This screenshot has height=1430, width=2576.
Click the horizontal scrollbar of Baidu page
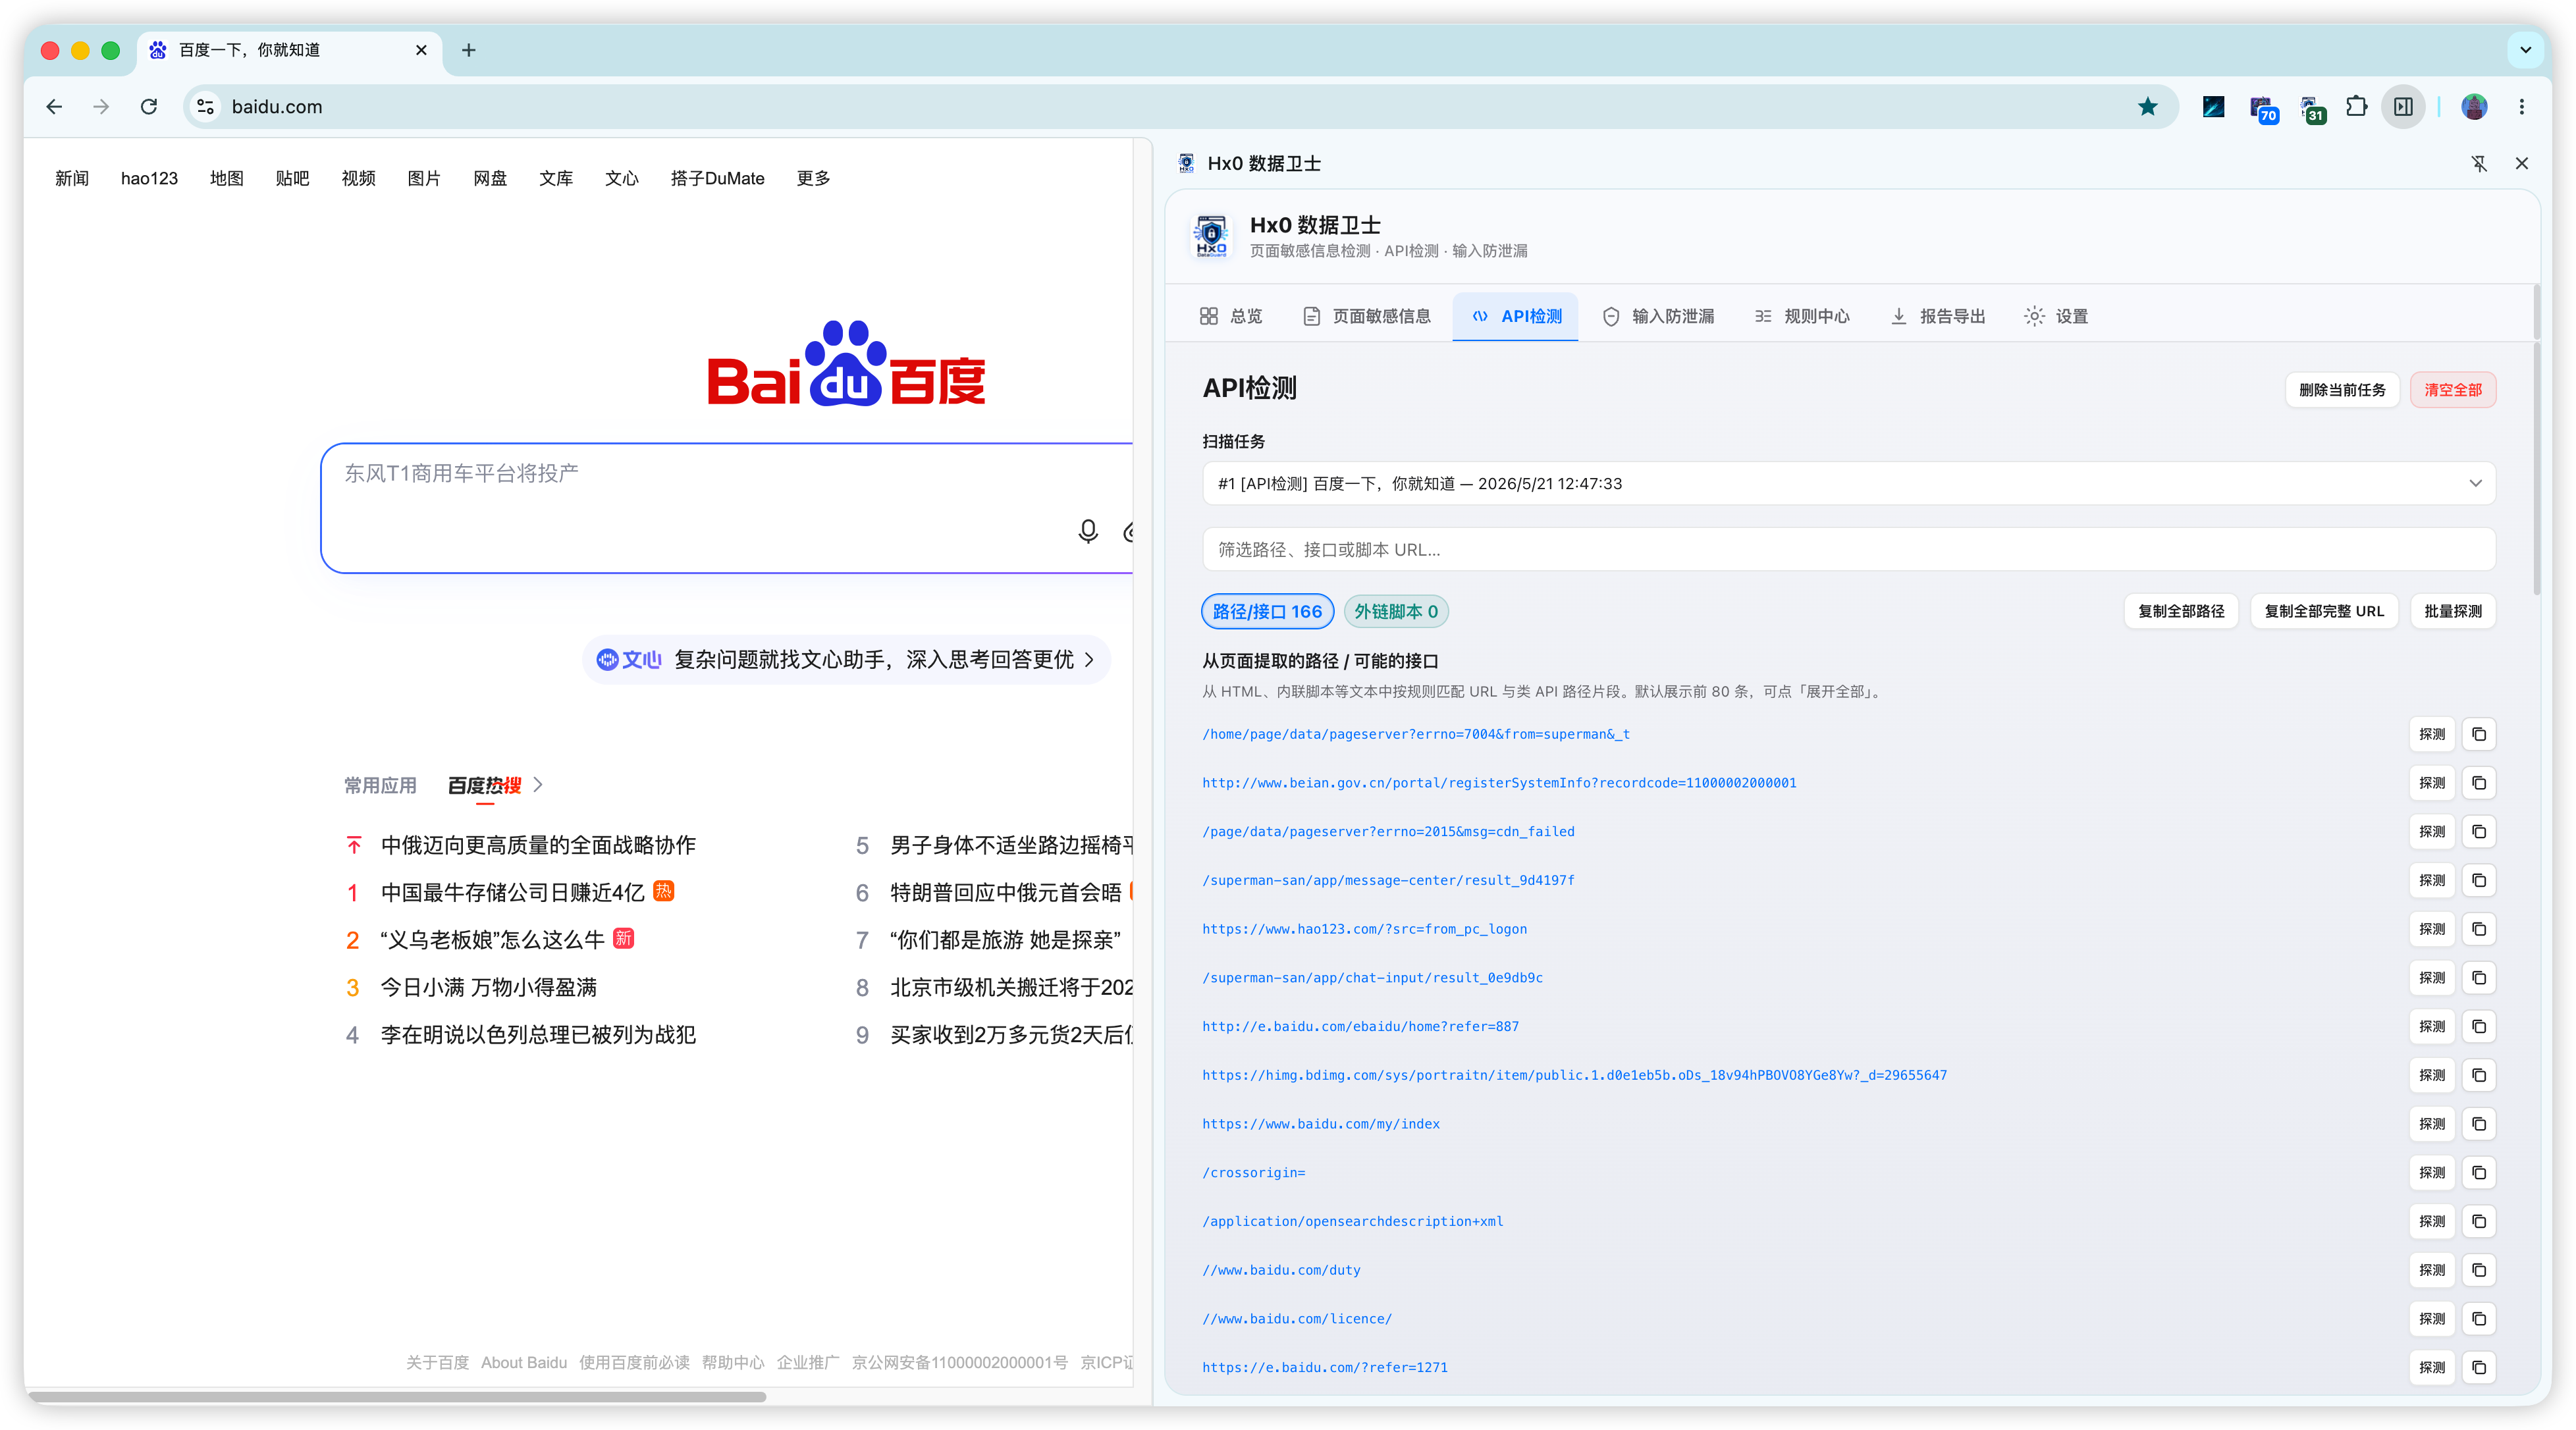coord(397,1397)
